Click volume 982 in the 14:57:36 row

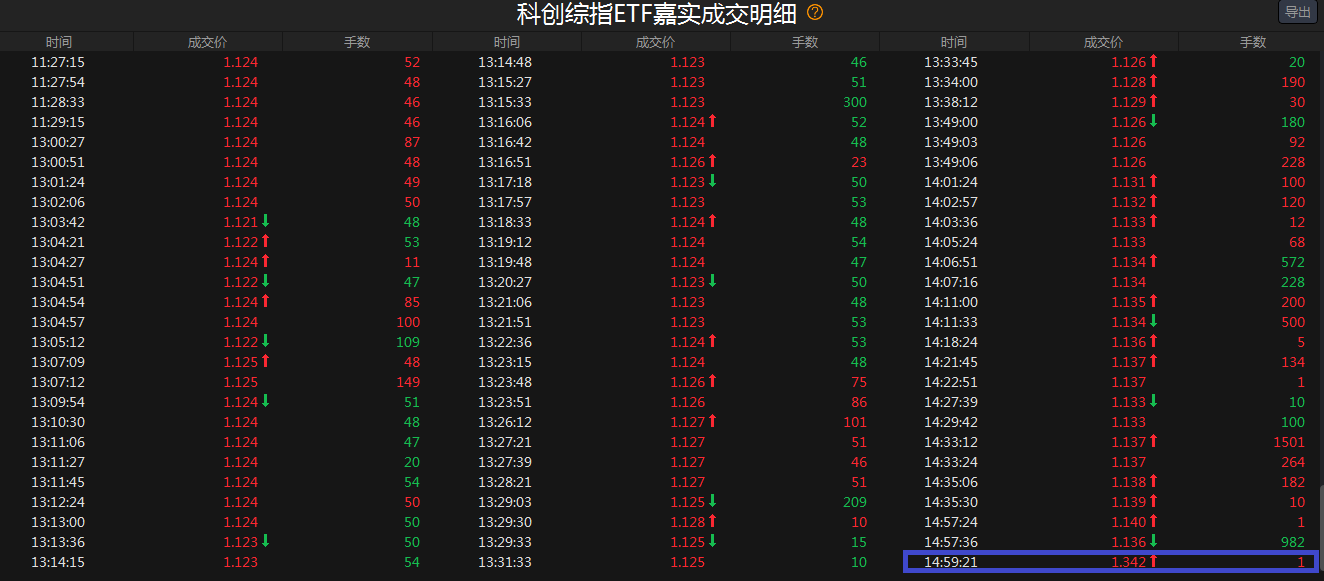(1293, 542)
